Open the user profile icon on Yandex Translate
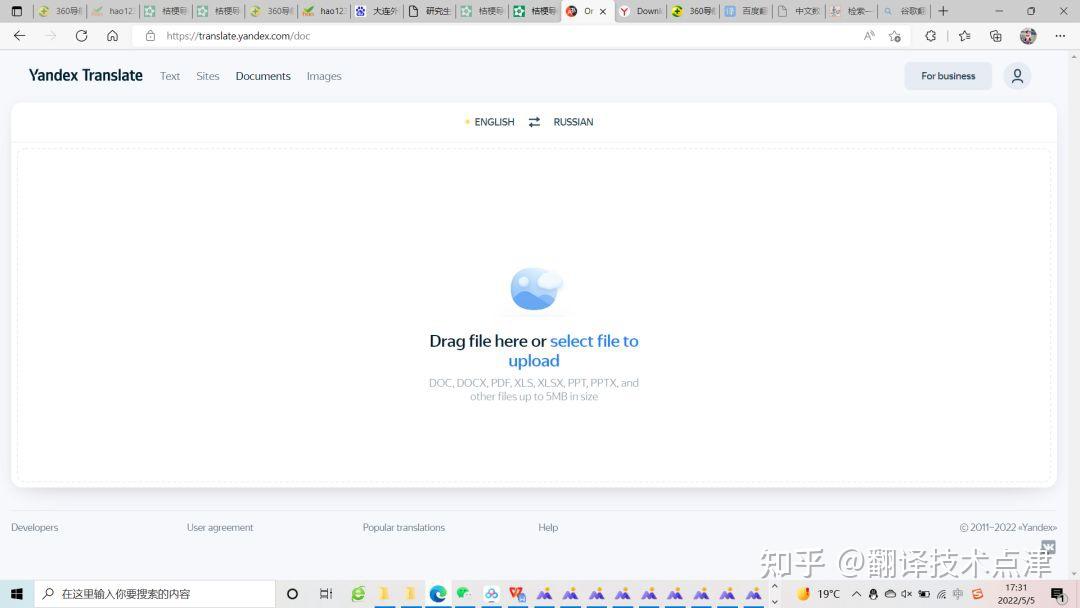Viewport: 1080px width, 608px height. 1017,76
